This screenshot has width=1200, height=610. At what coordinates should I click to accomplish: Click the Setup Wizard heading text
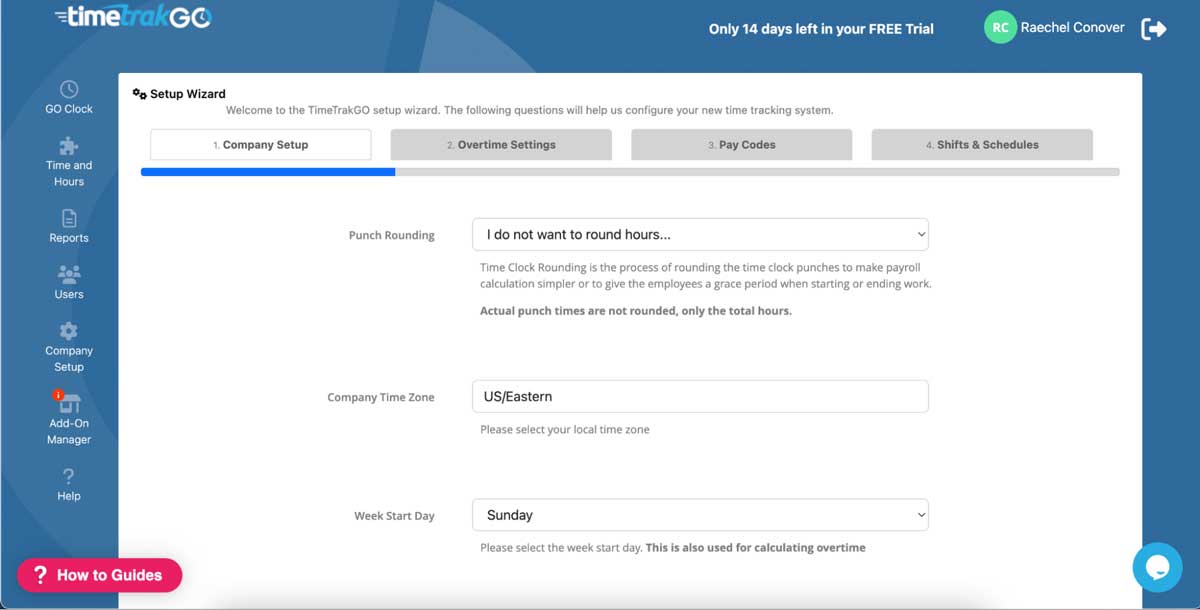[x=188, y=94]
